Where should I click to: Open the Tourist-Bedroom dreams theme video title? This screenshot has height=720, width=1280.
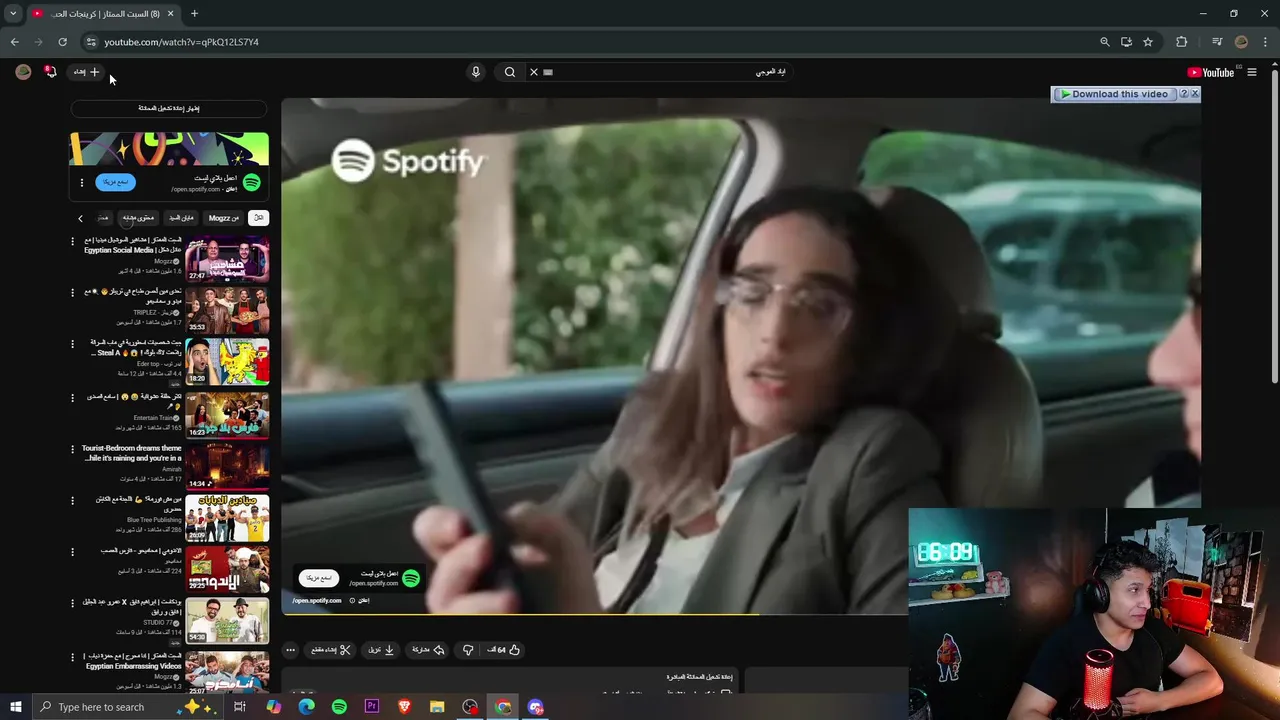click(131, 453)
